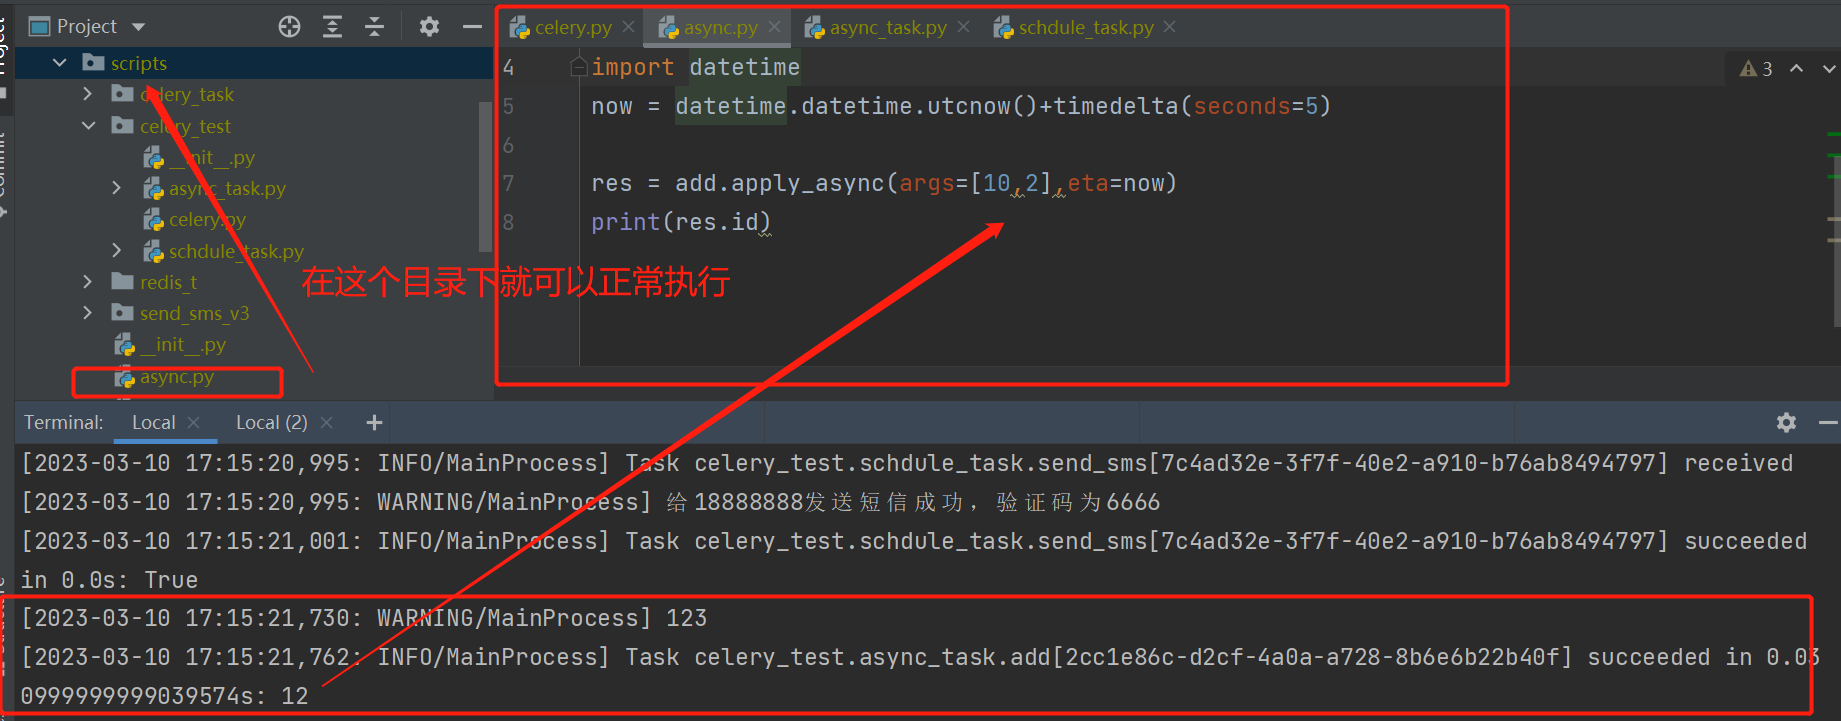1841x721 pixels.
Task: Close the Local (2) terminal tab
Action: [326, 423]
